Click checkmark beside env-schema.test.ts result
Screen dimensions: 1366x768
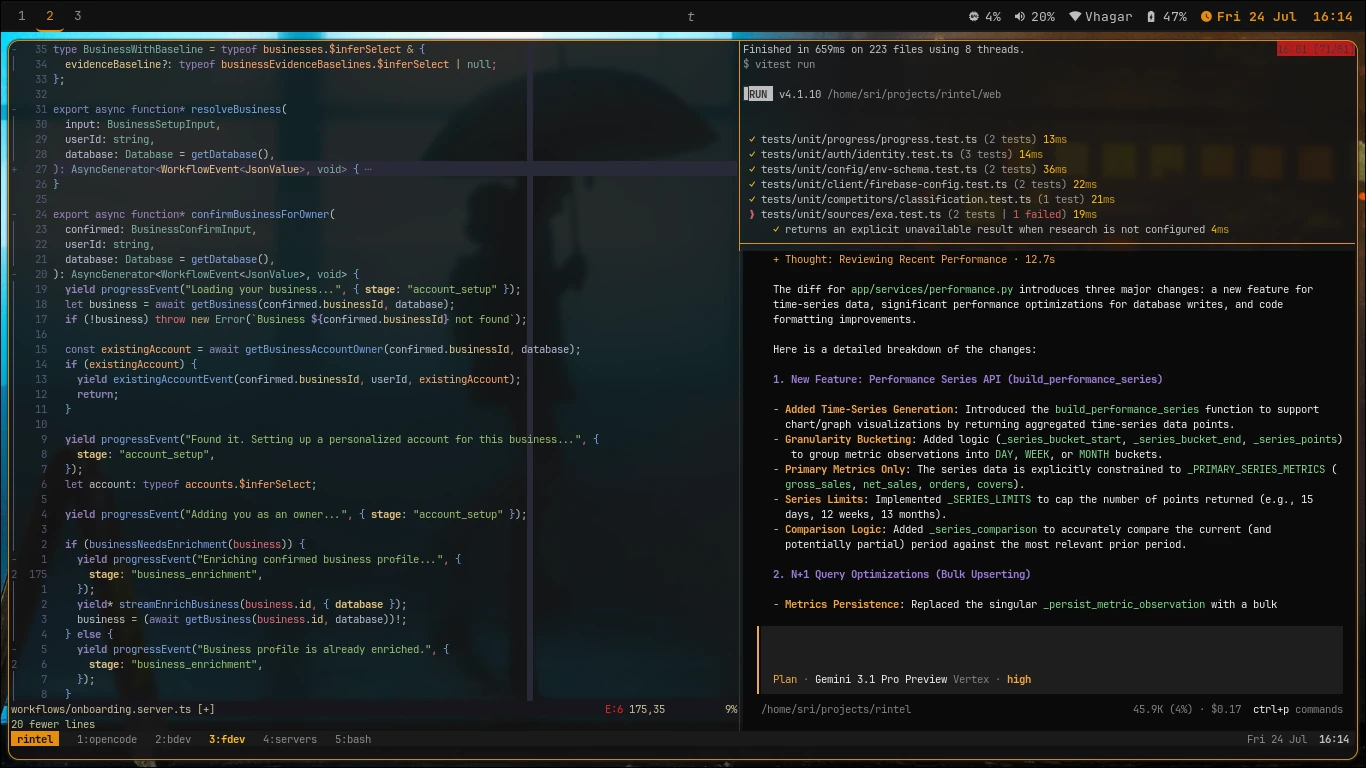click(x=752, y=170)
